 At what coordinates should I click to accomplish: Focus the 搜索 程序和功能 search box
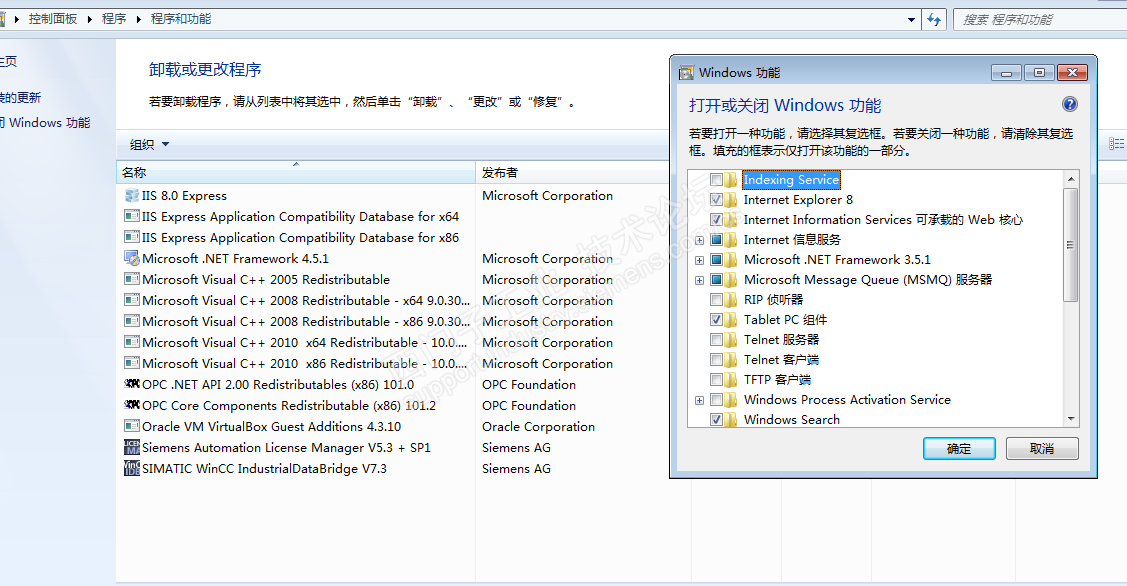click(1041, 19)
